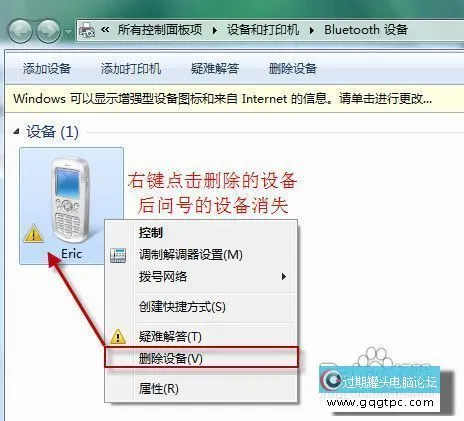Collapse the 设备 (1) group triangle
The height and width of the screenshot is (421, 464).
[16, 132]
